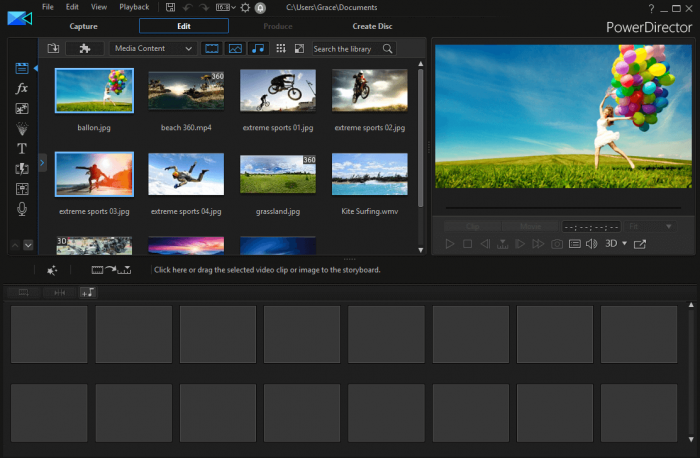Toggle the image files filter
The width and height of the screenshot is (700, 458).
point(235,48)
